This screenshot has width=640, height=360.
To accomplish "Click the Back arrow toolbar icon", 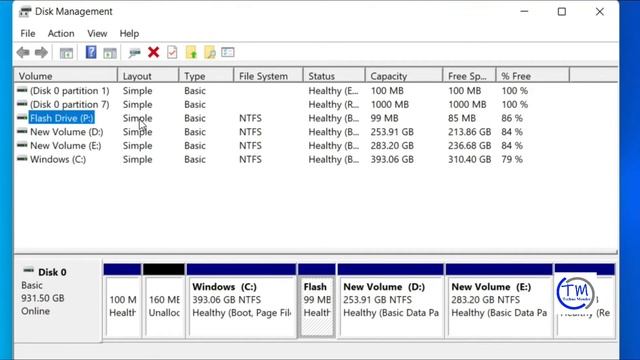I will point(23,52).
